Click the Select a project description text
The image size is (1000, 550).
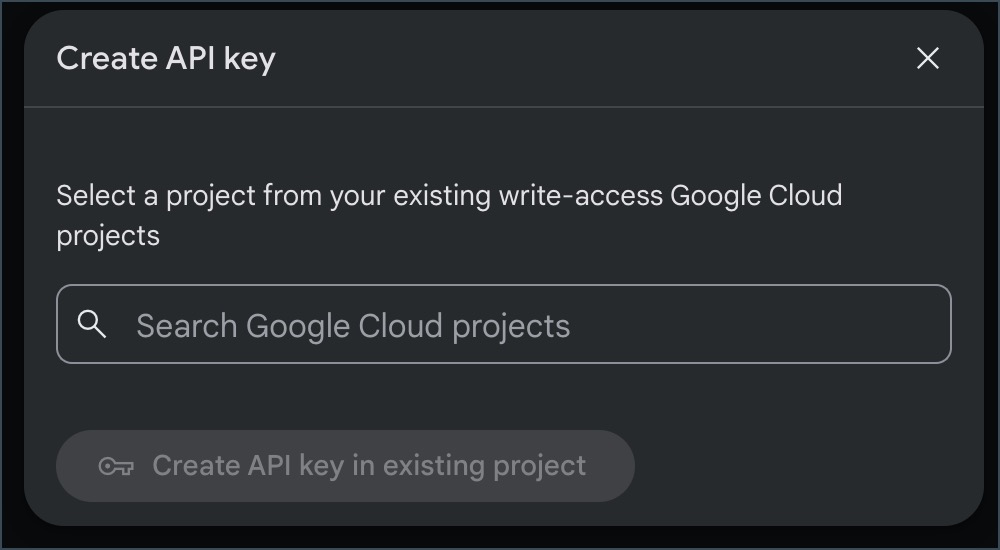pos(449,215)
